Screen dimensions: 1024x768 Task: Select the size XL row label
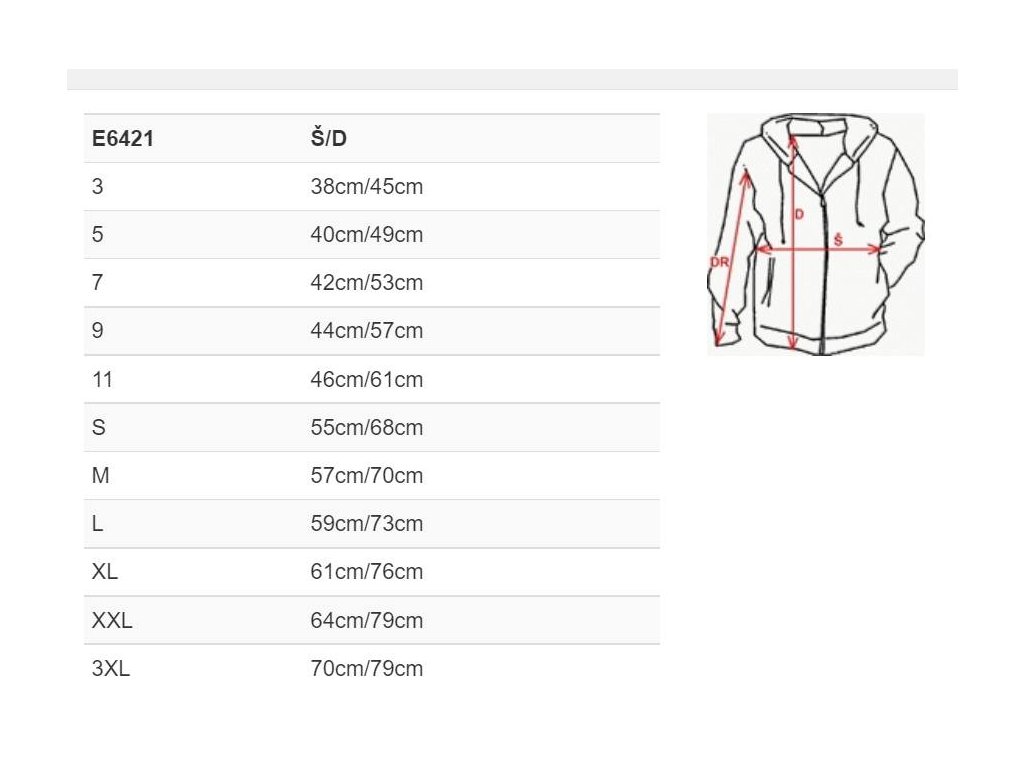(x=104, y=572)
